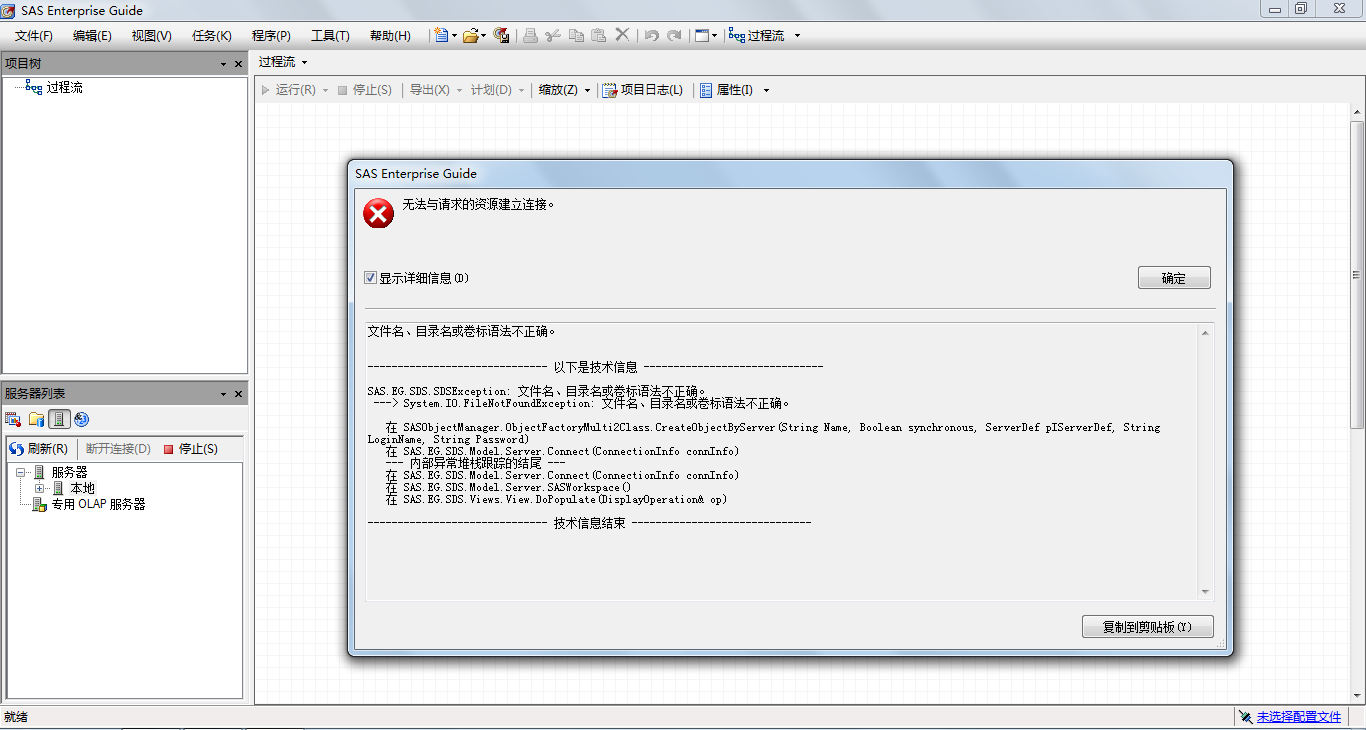The height and width of the screenshot is (730, 1366).
Task: Expand the 本地 server node
Action: click(x=39, y=488)
